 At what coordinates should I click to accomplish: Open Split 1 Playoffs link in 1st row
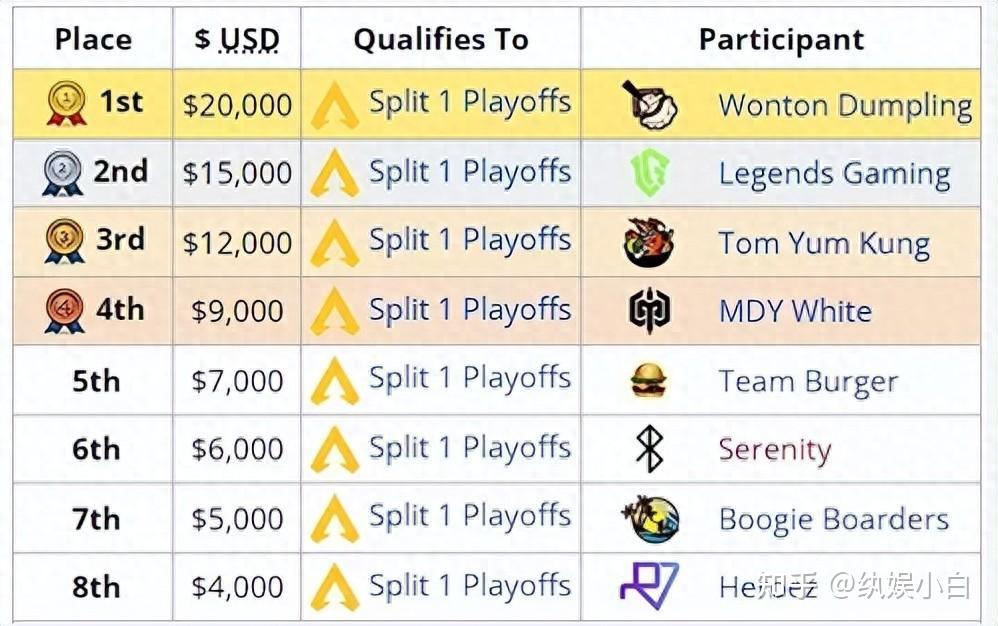pos(470,103)
